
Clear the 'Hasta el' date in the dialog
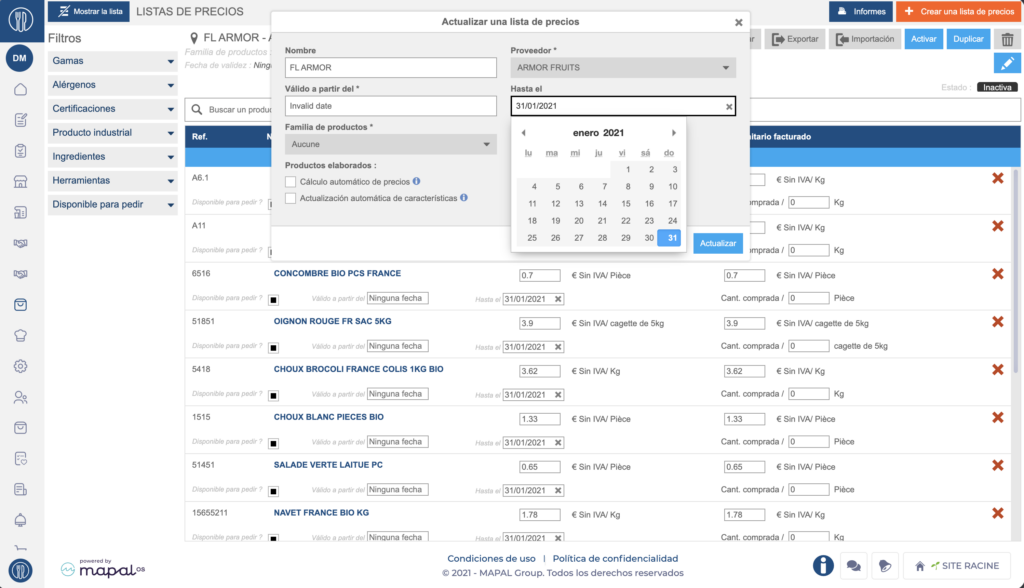pos(729,106)
